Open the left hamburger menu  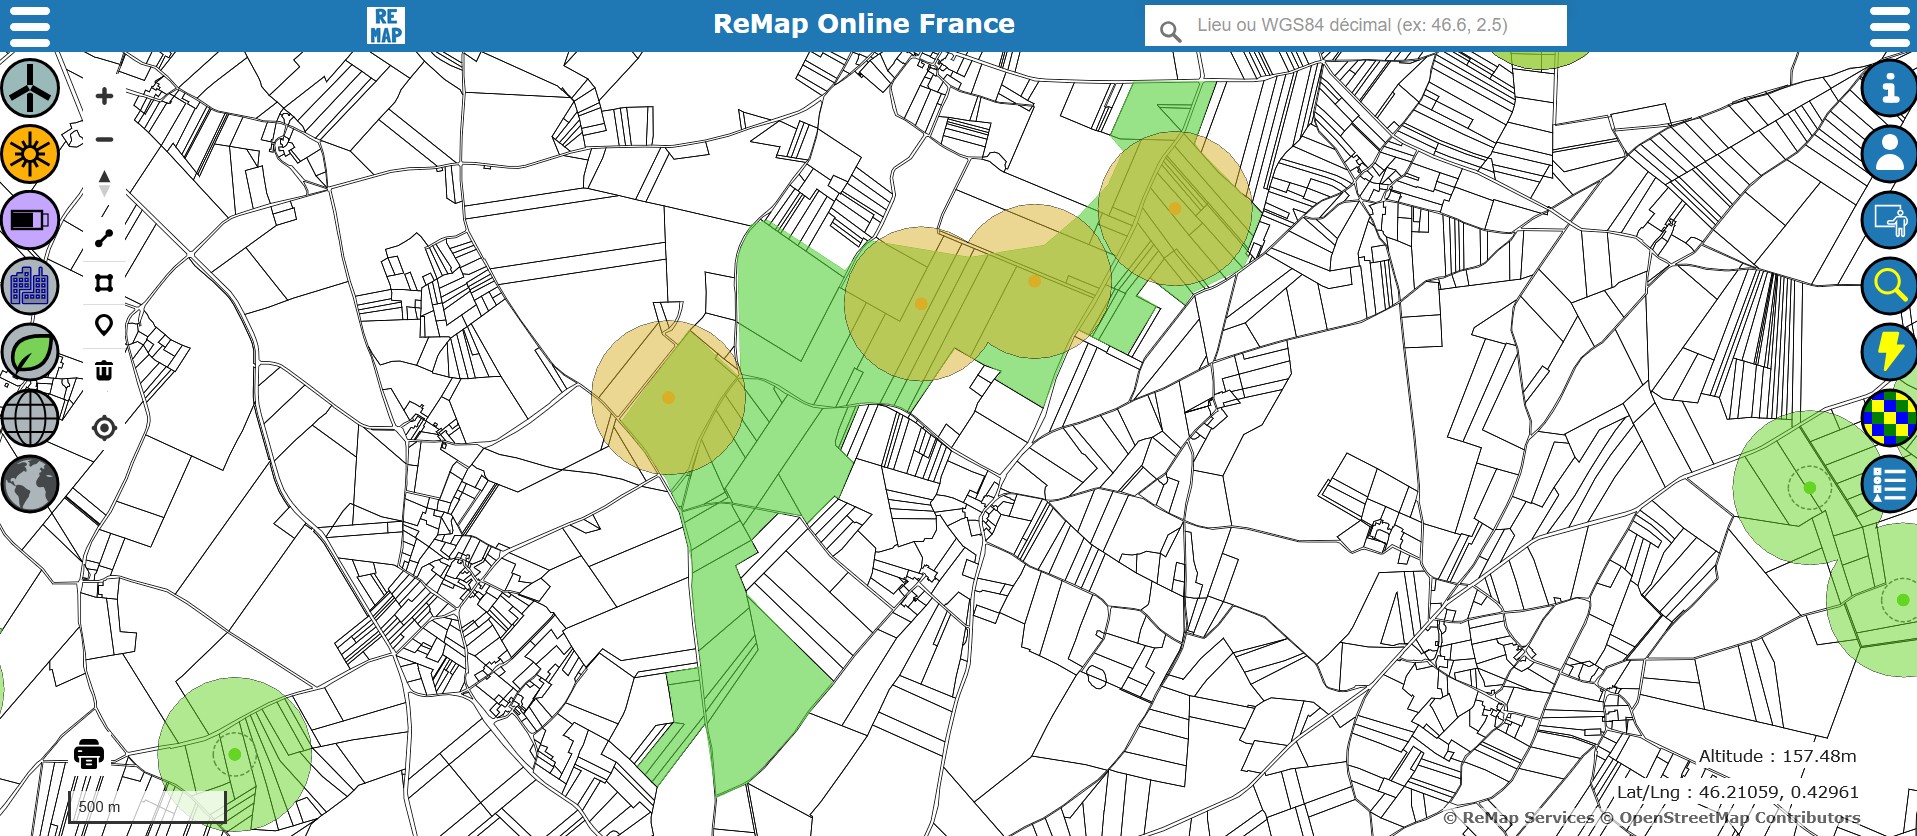point(29,26)
